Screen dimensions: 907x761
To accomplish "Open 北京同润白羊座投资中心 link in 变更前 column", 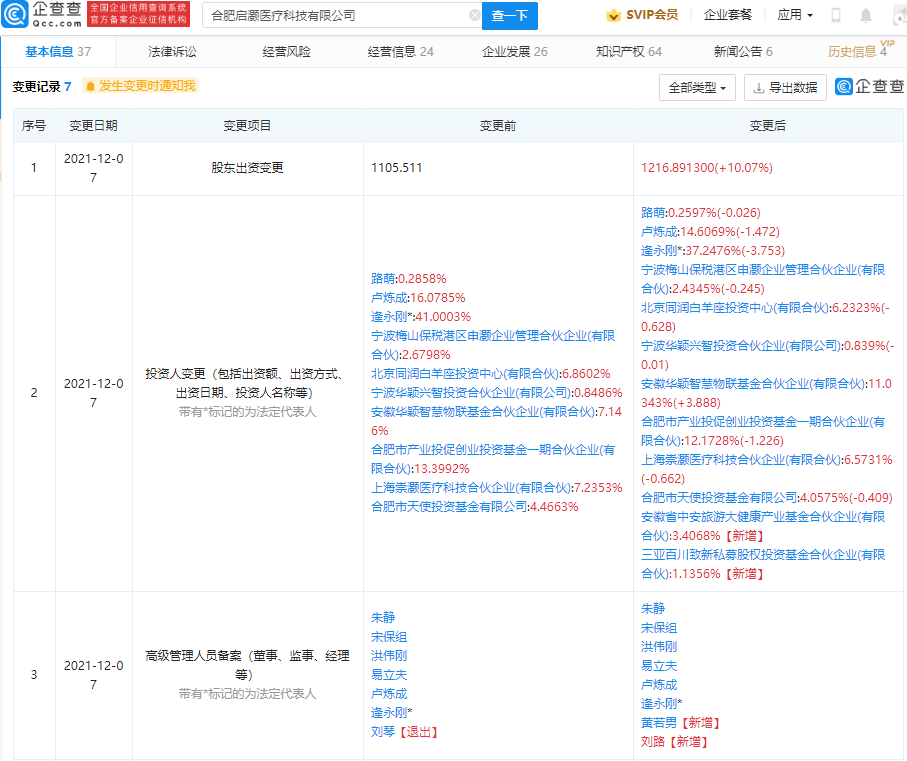I will click(464, 374).
